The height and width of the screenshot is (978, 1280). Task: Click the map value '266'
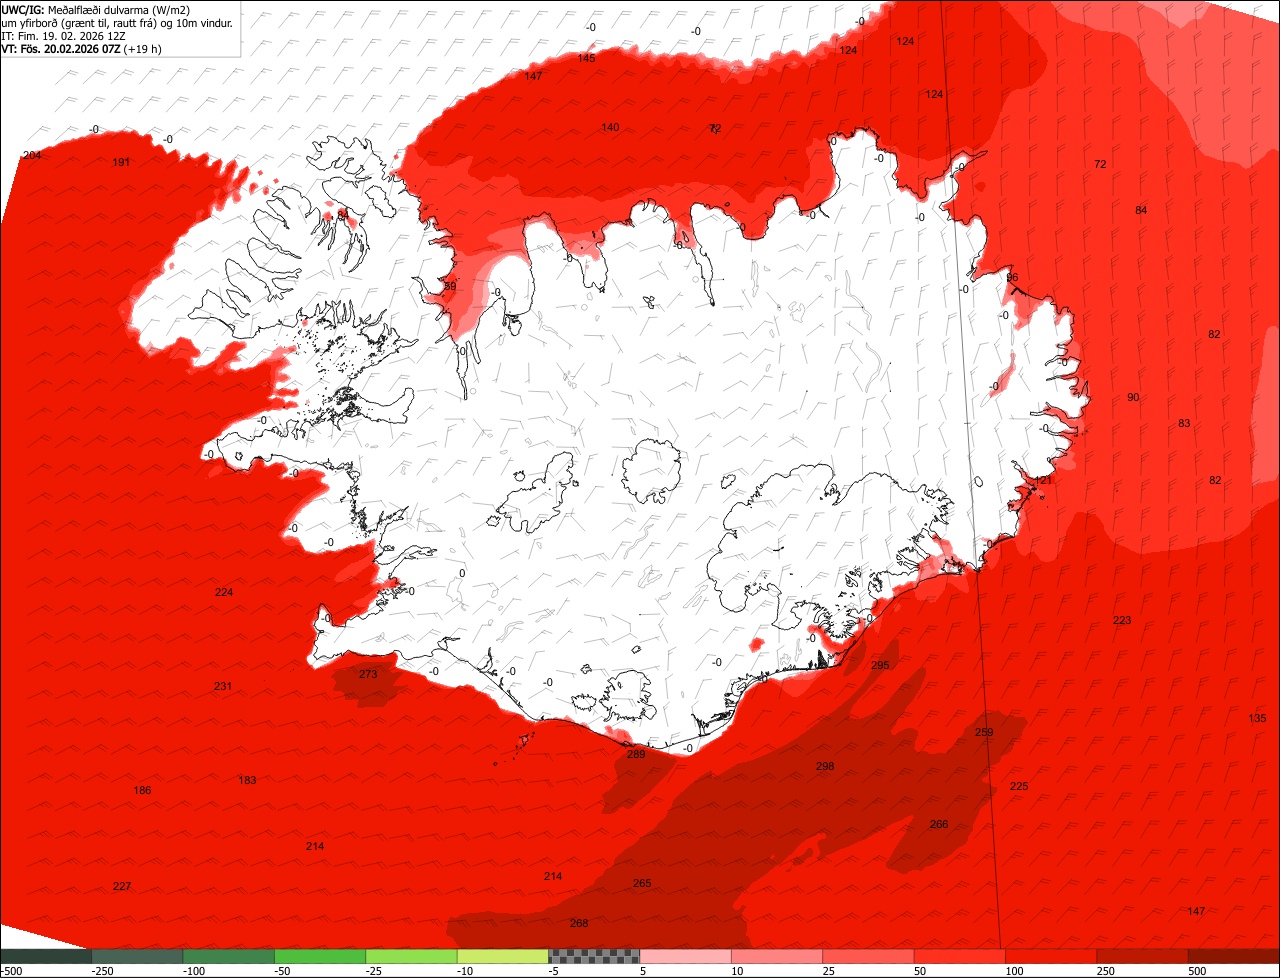click(x=939, y=824)
